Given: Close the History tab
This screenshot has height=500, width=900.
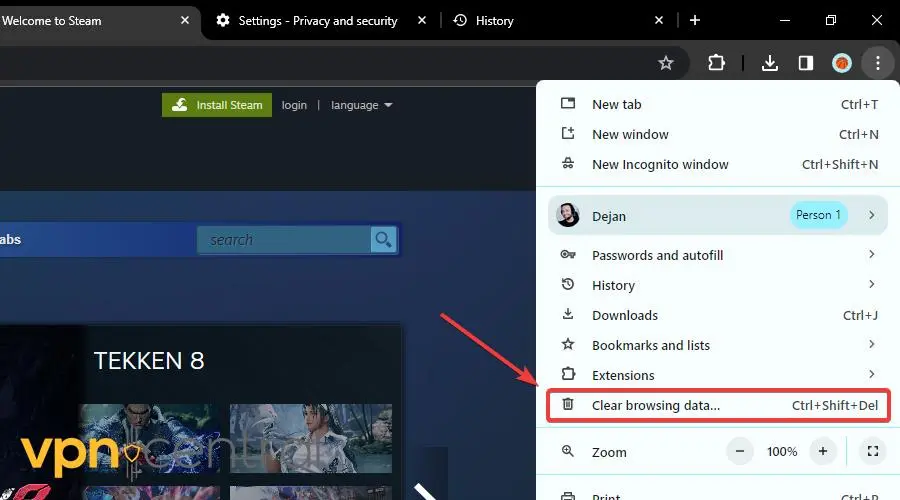Looking at the screenshot, I should tap(659, 20).
